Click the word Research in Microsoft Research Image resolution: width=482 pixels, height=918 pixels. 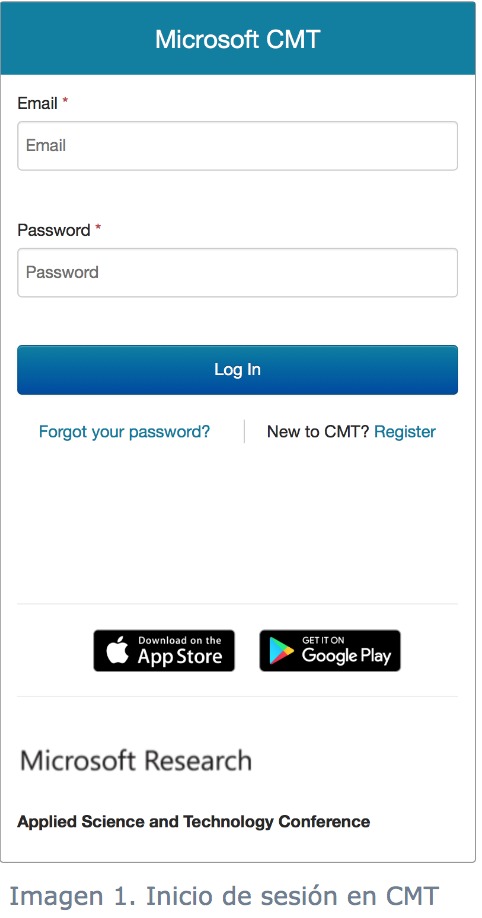coord(197,761)
